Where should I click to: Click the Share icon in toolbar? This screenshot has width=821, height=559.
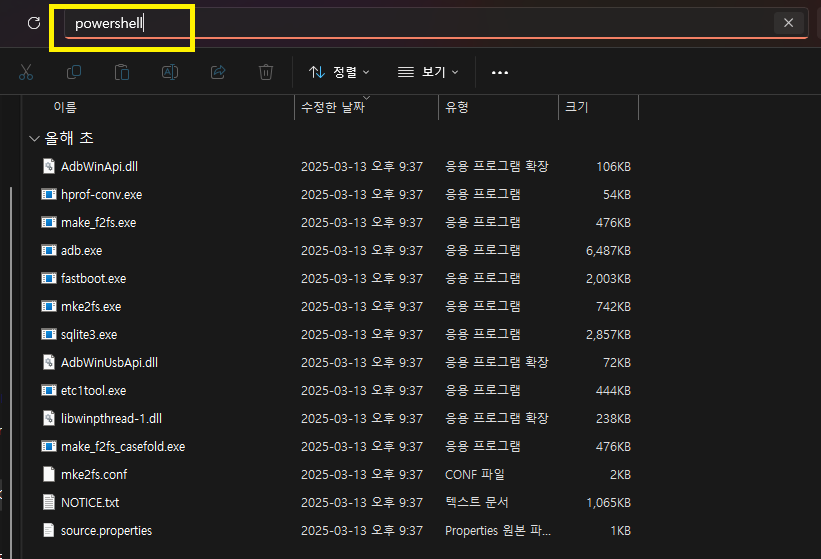tap(218, 72)
